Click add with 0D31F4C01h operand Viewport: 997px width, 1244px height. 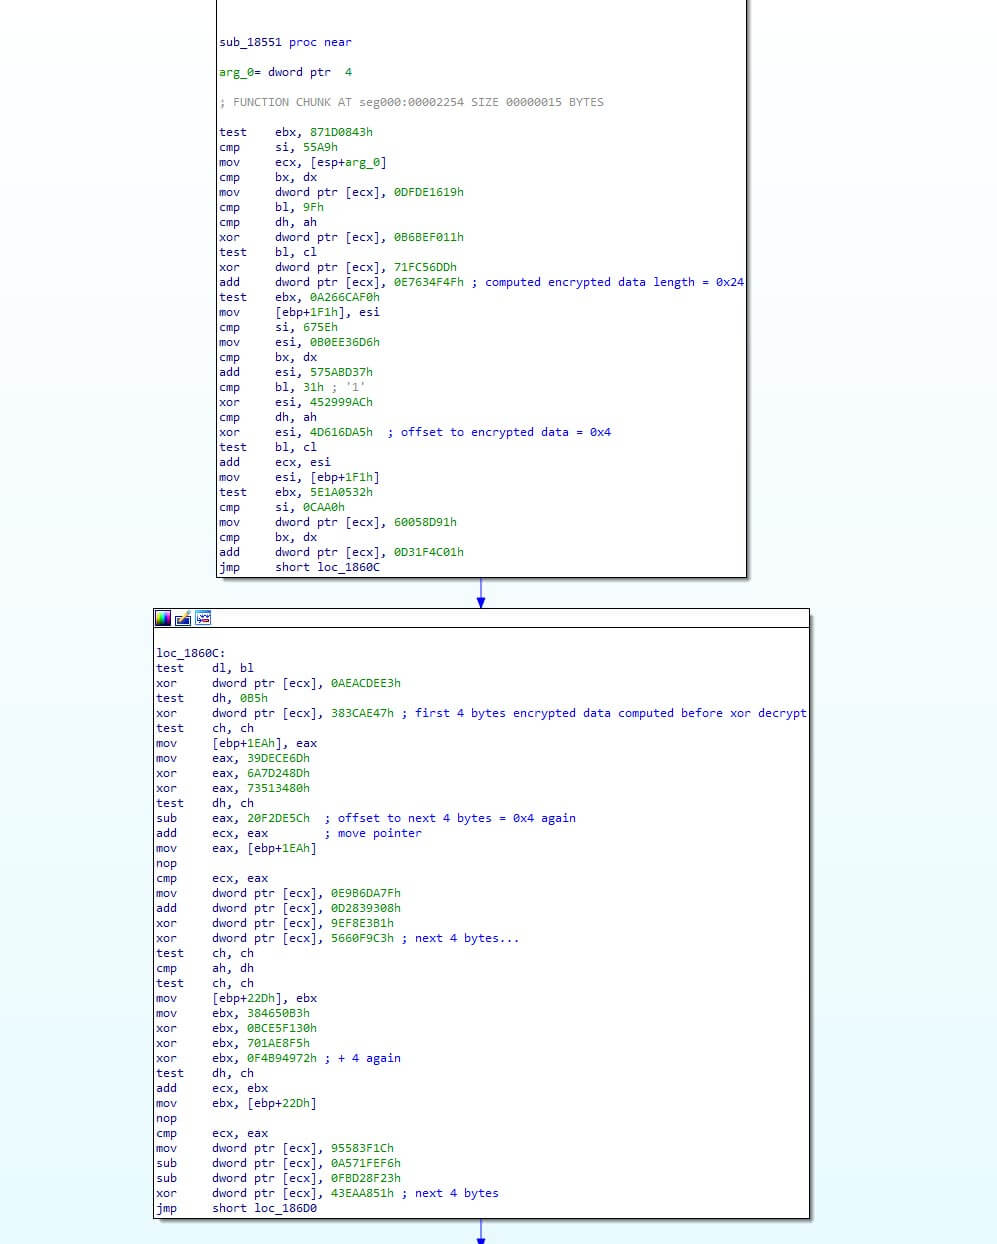pyautogui.click(x=341, y=552)
